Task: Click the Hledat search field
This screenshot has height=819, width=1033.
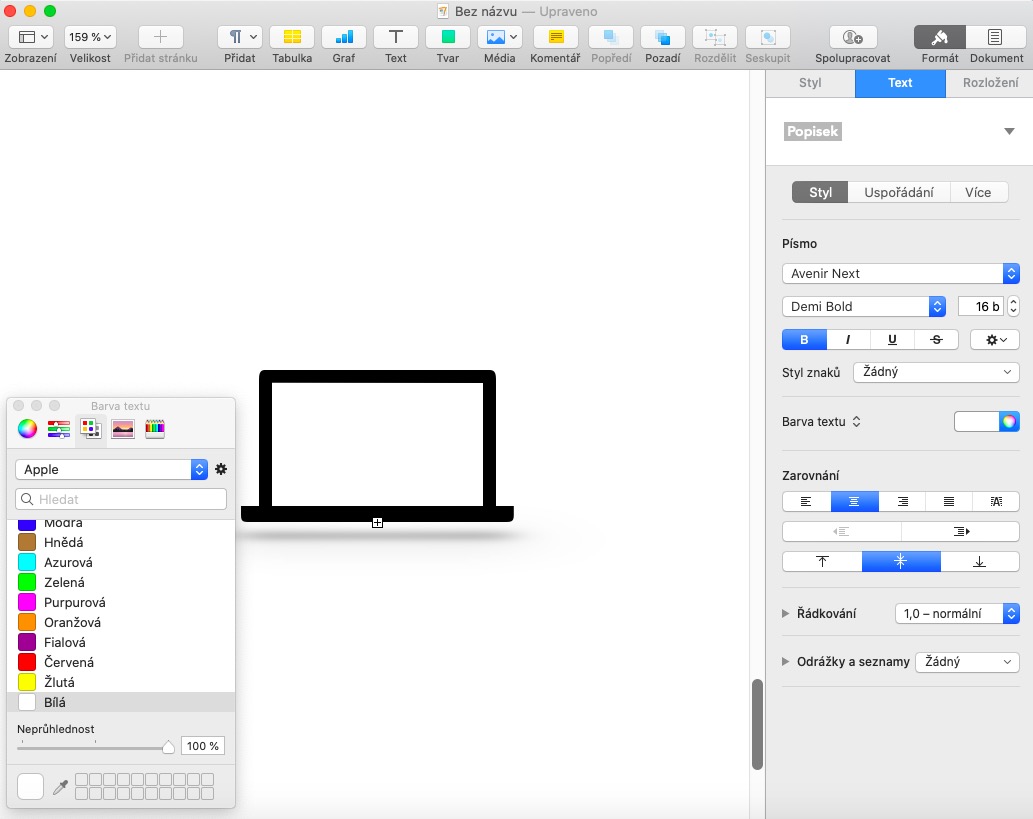Action: click(x=121, y=499)
